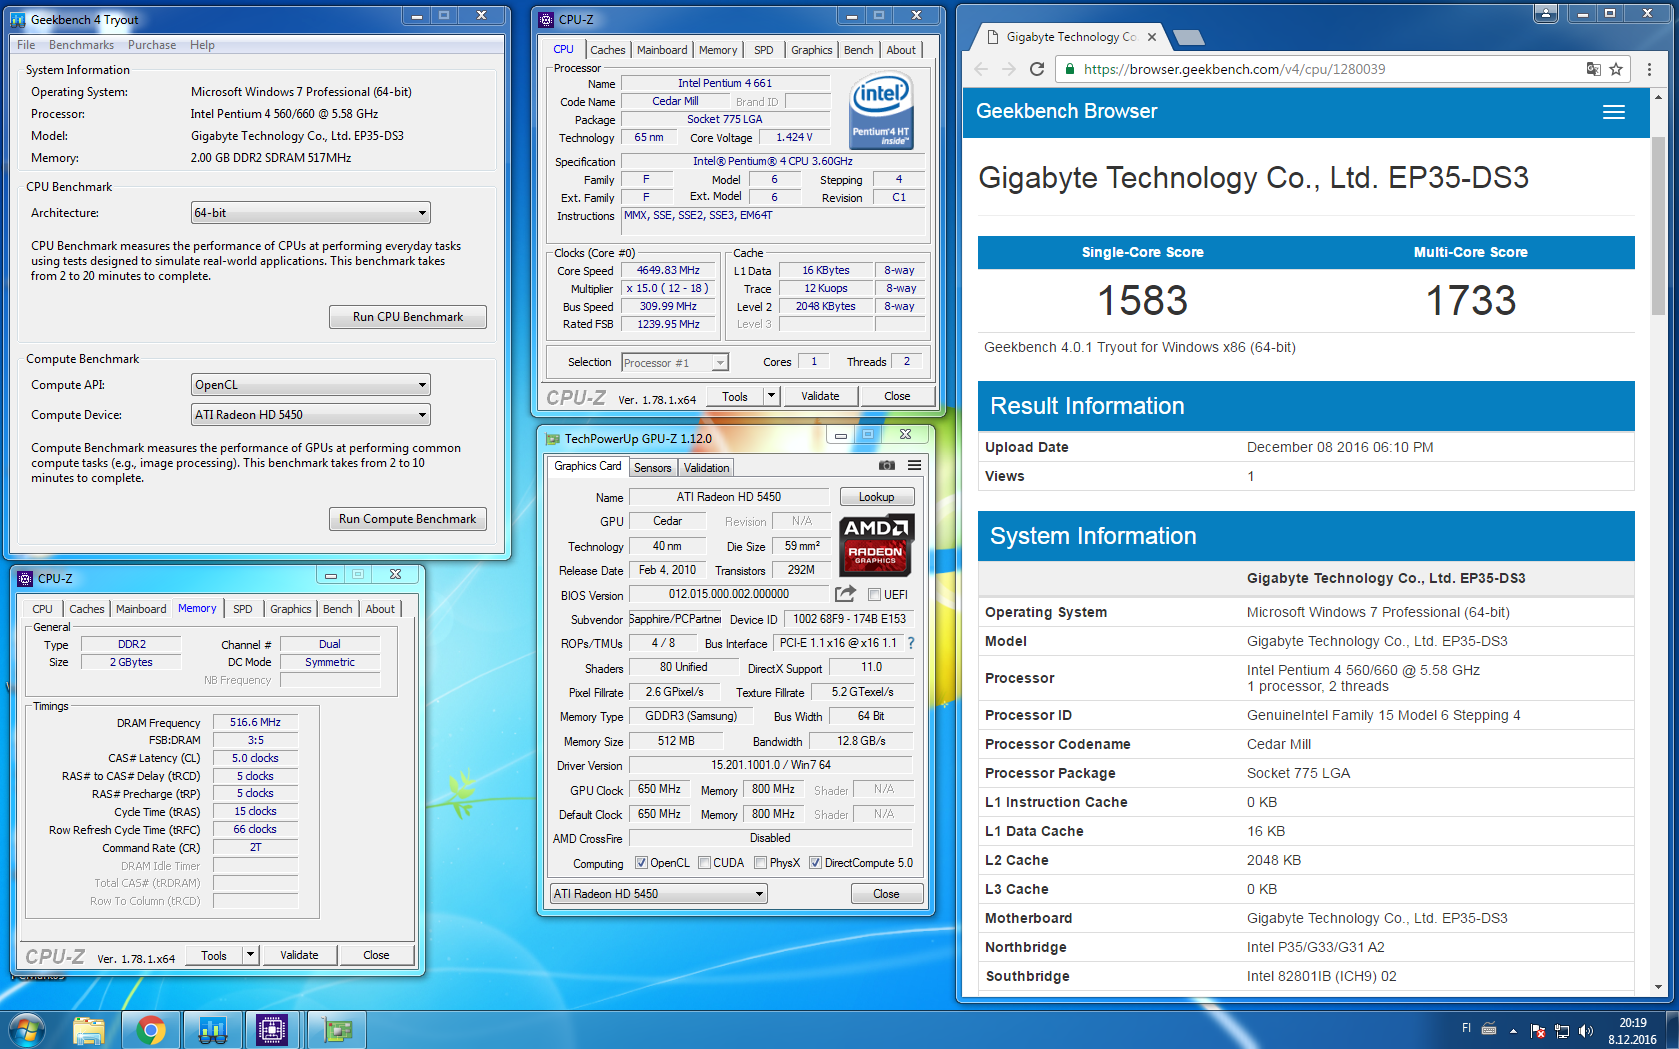Click the Chrome address bar URL
Image resolution: width=1679 pixels, height=1049 pixels.
(1234, 69)
